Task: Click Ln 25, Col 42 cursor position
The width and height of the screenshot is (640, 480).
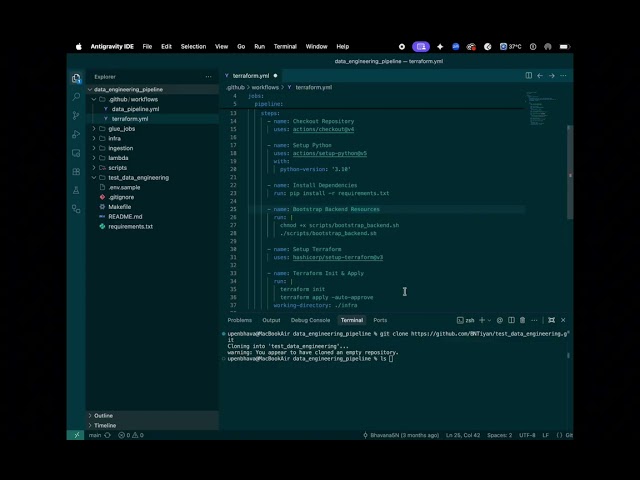Action: pyautogui.click(x=463, y=435)
